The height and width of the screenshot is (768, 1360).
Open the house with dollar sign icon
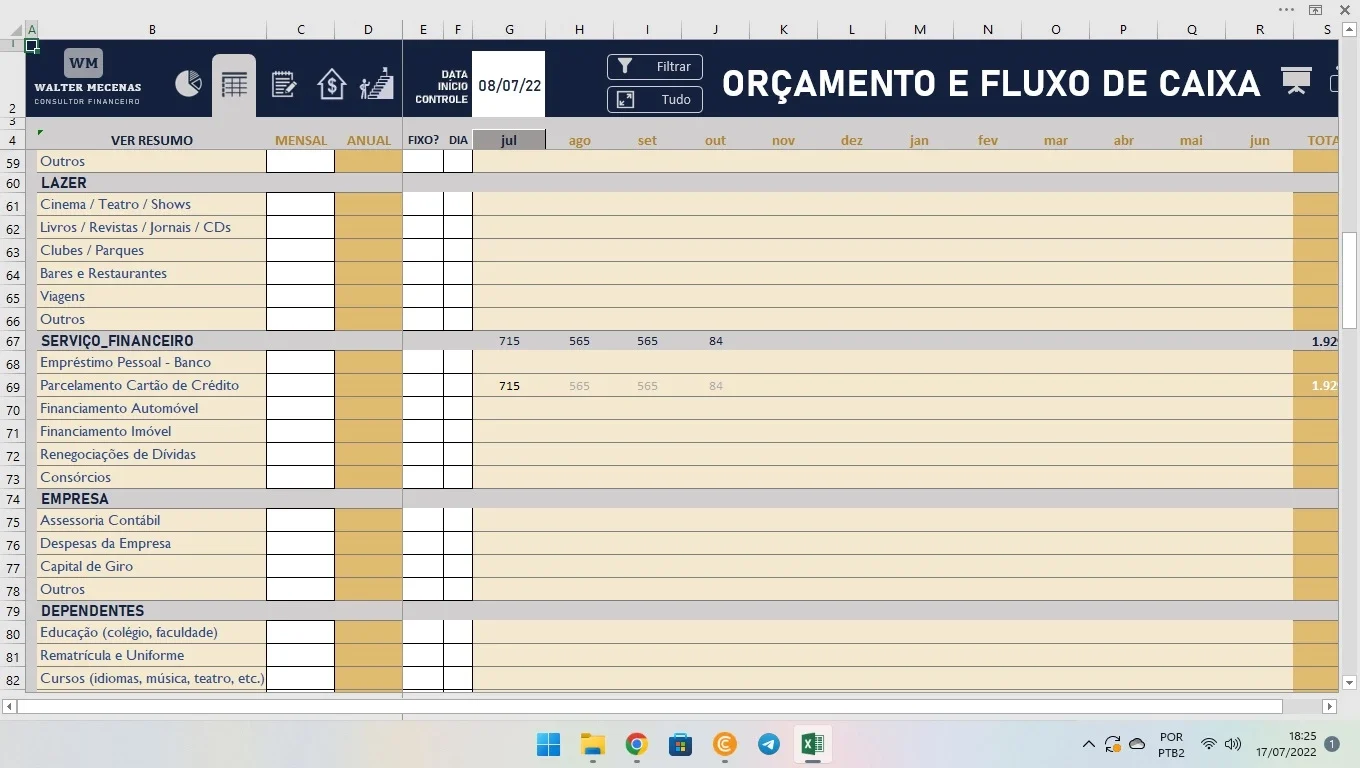331,84
